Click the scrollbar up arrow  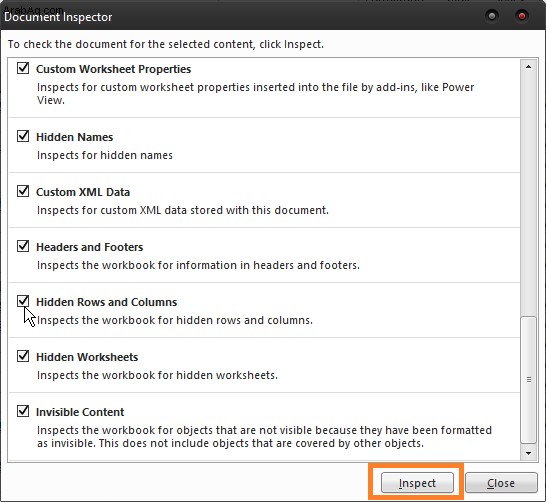click(528, 66)
